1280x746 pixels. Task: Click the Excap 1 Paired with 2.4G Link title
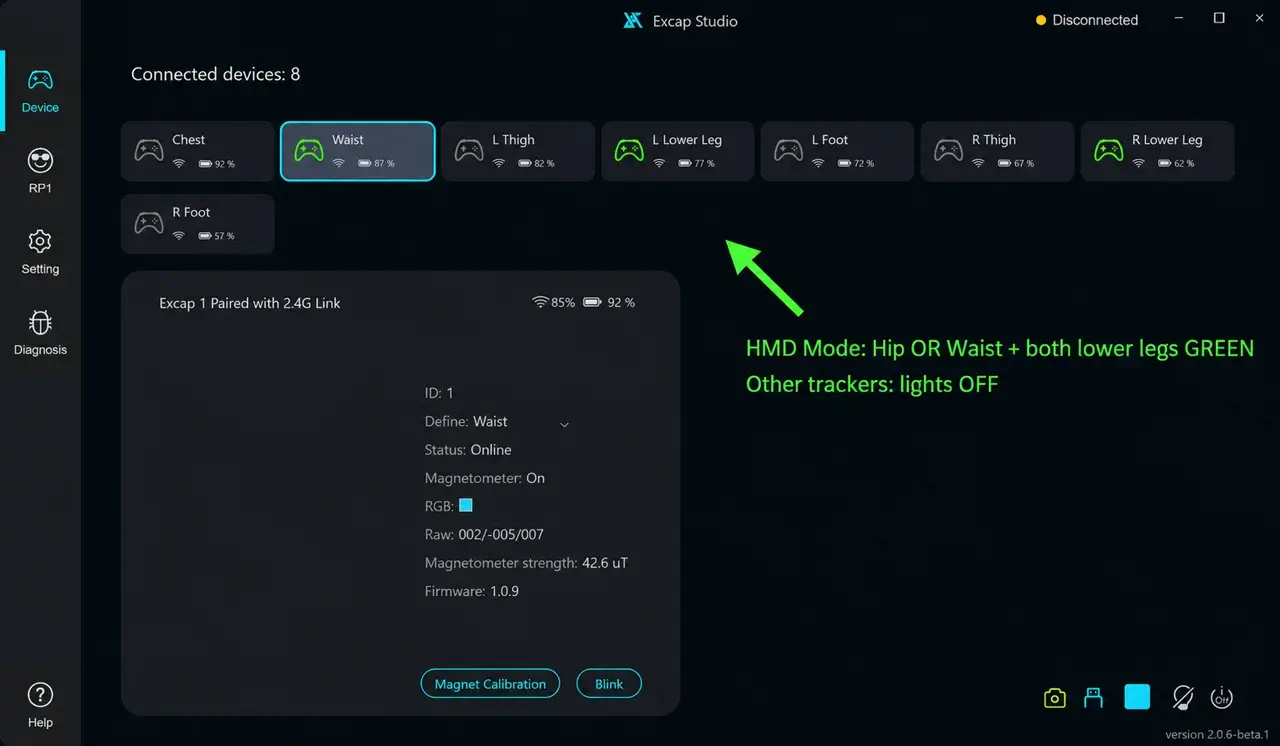(250, 303)
